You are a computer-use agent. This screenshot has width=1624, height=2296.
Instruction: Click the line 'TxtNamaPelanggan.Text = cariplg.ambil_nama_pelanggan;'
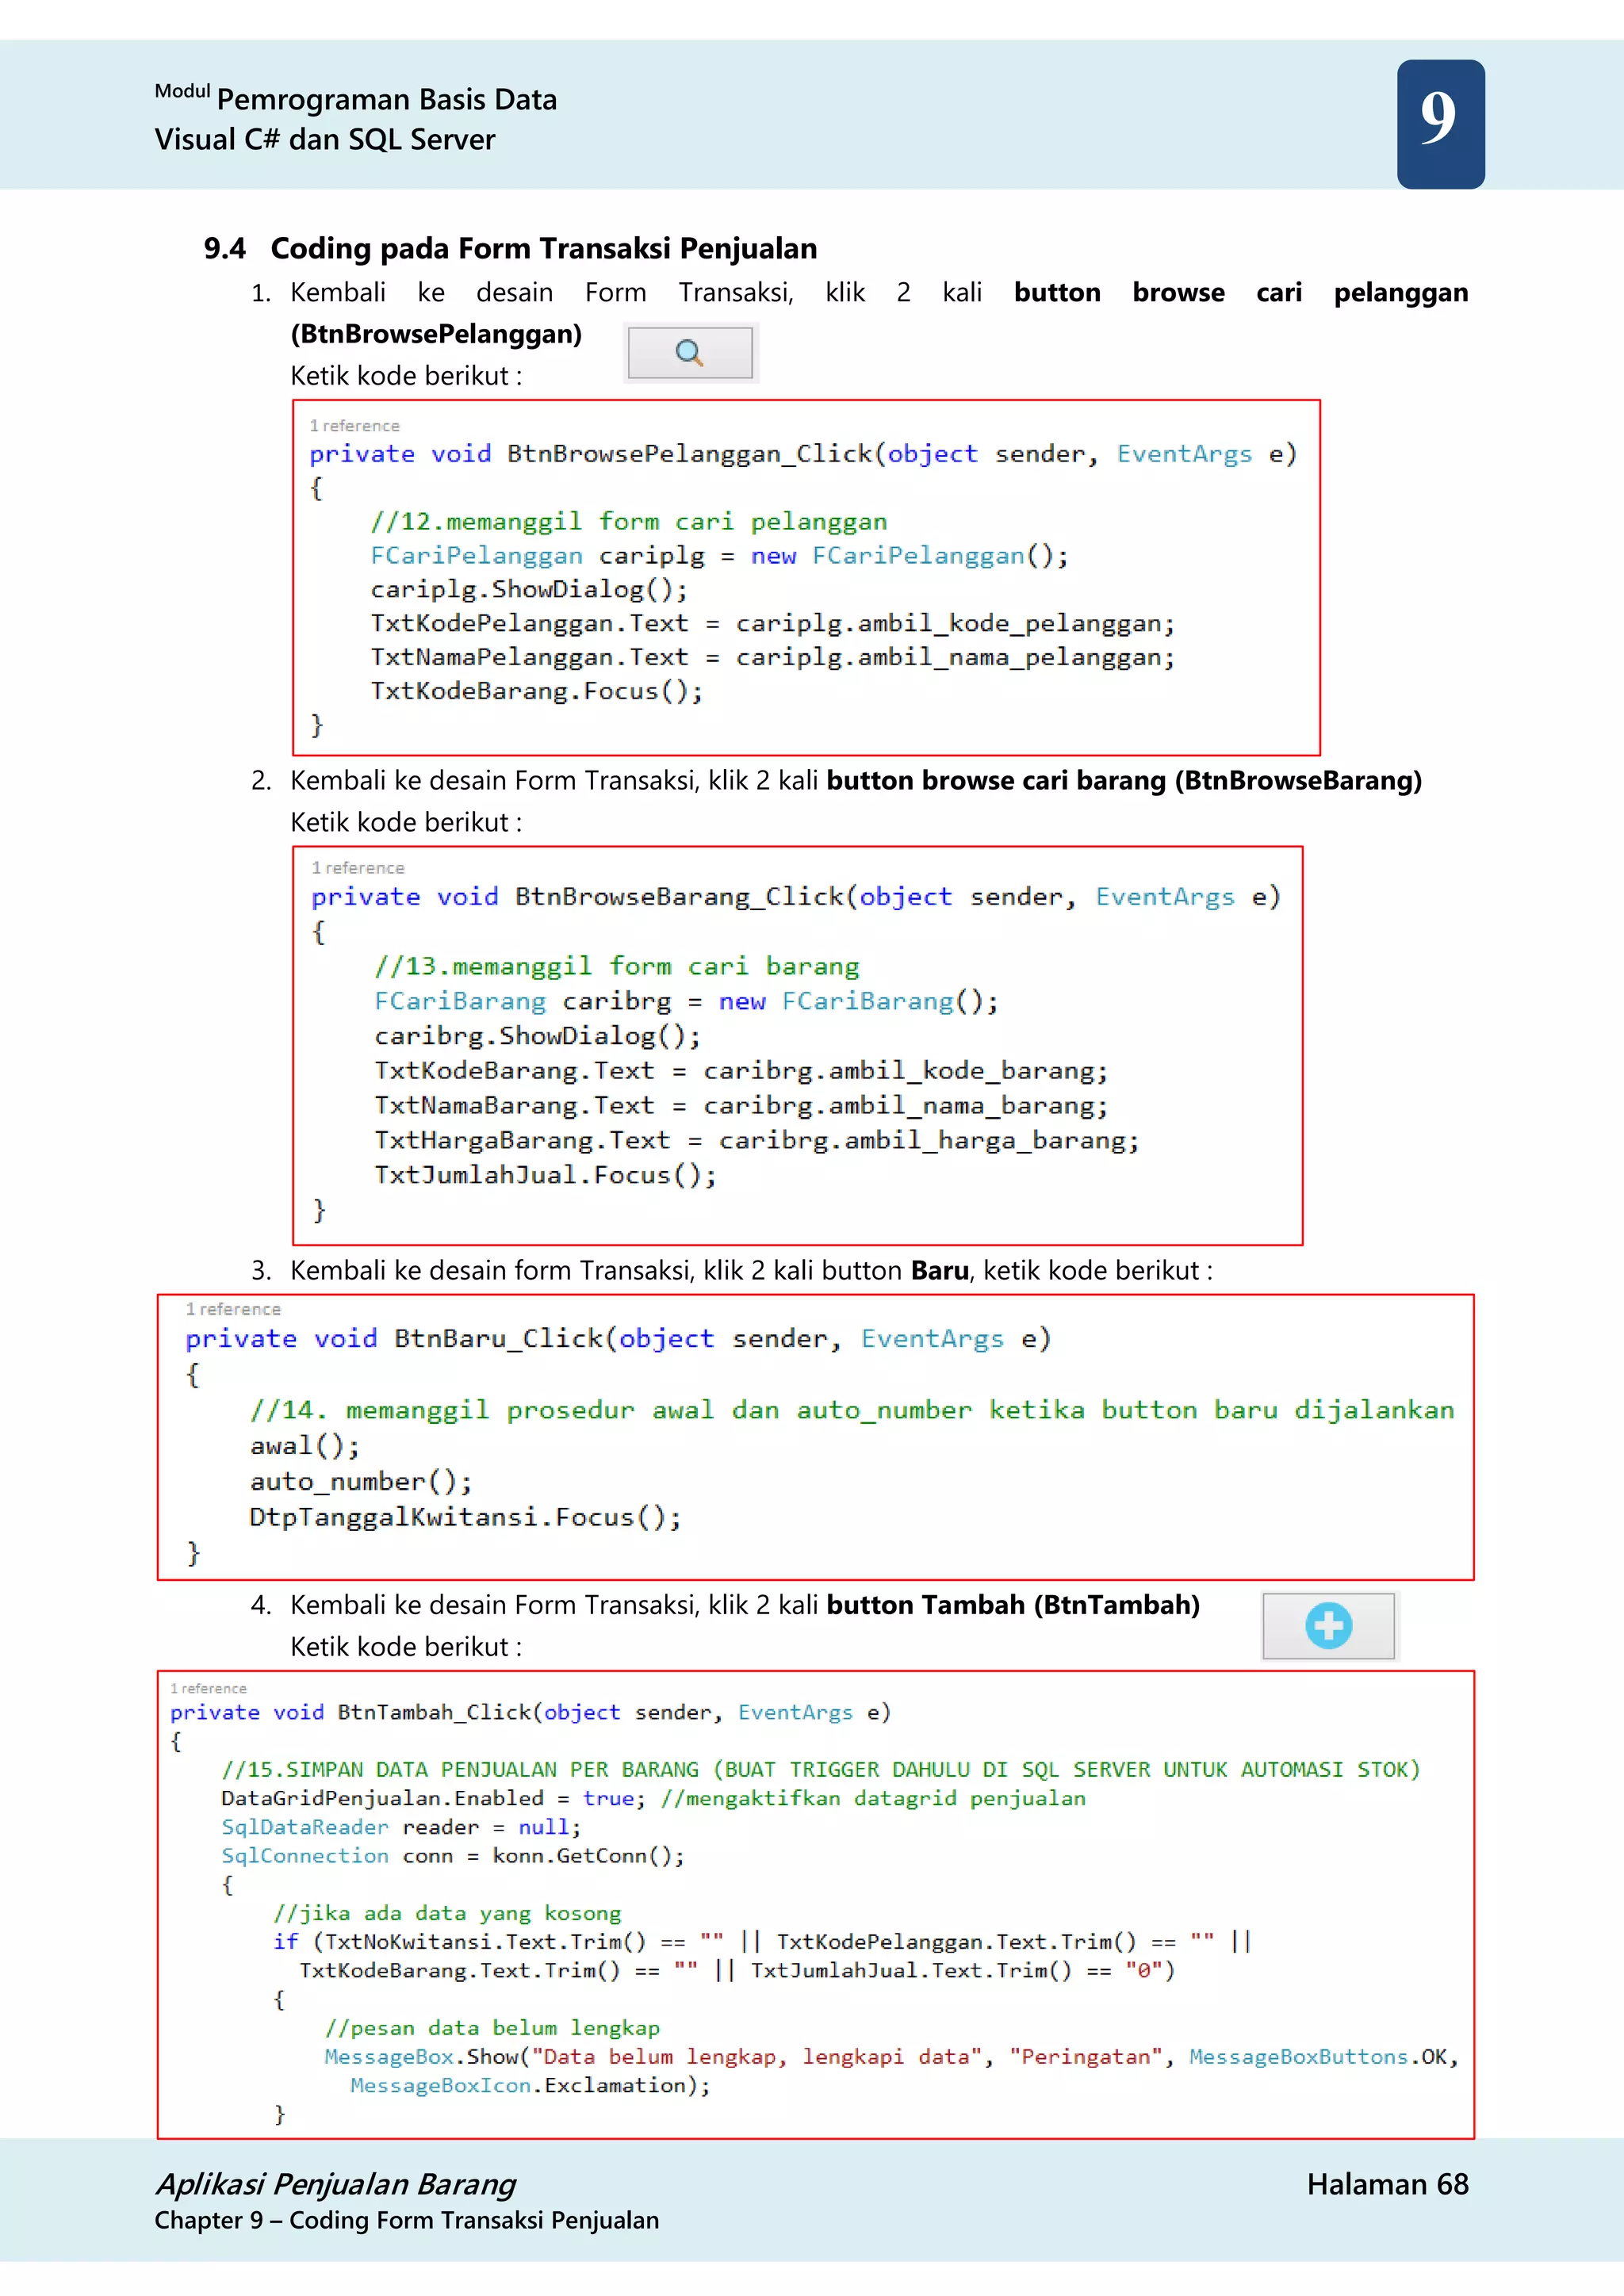[772, 658]
